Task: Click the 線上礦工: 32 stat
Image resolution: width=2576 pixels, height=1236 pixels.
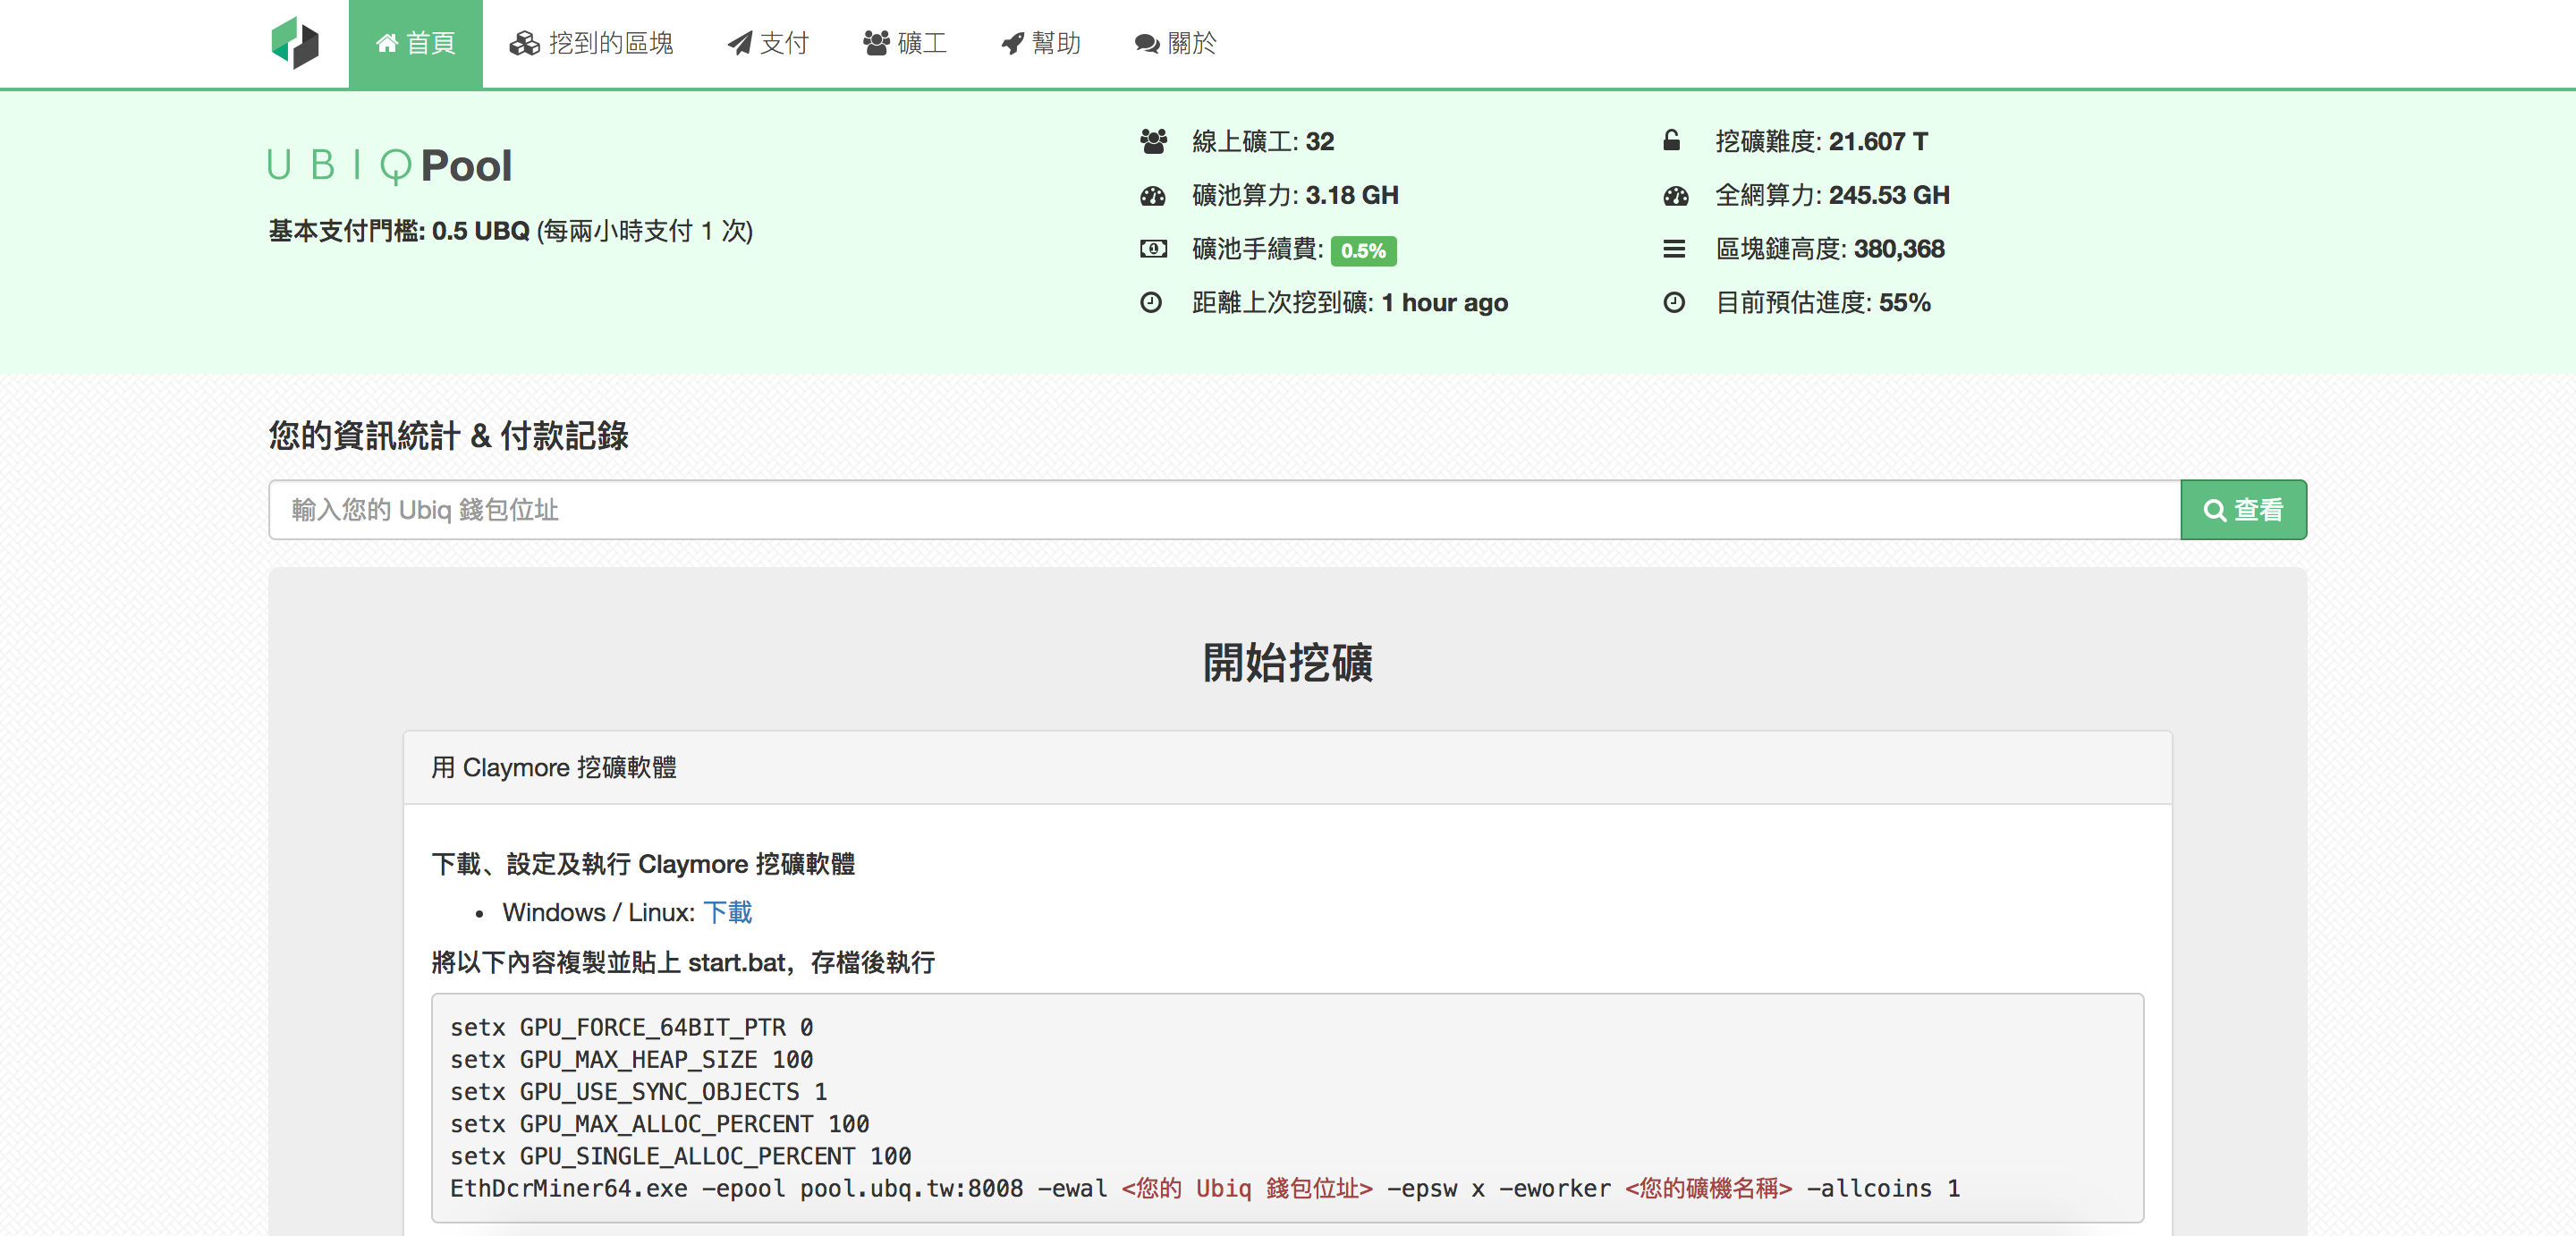Action: coord(1263,142)
